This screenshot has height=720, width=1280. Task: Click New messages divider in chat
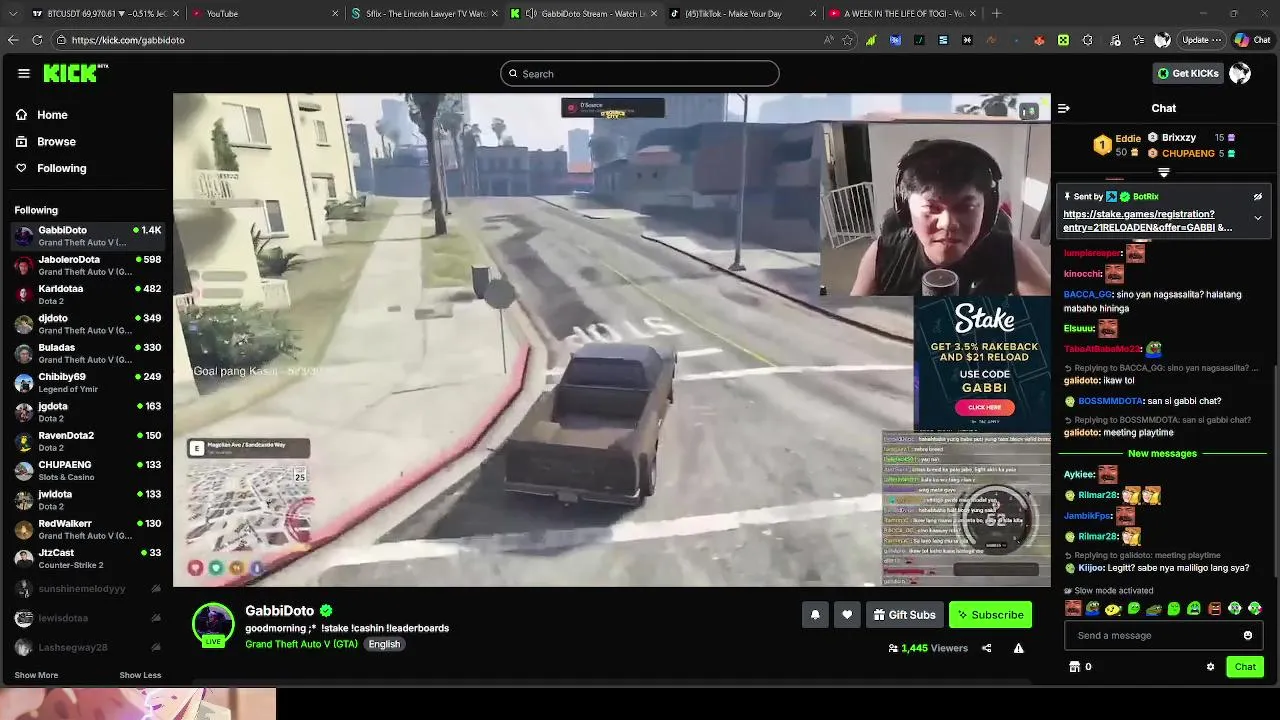[1162, 454]
